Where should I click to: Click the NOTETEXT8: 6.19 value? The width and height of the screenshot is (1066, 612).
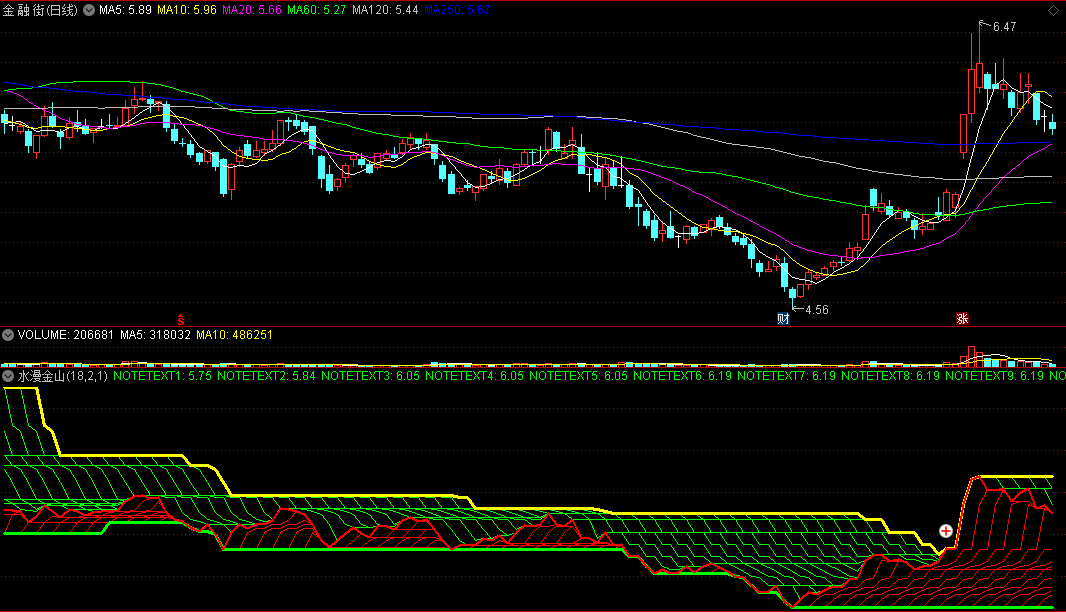point(891,376)
